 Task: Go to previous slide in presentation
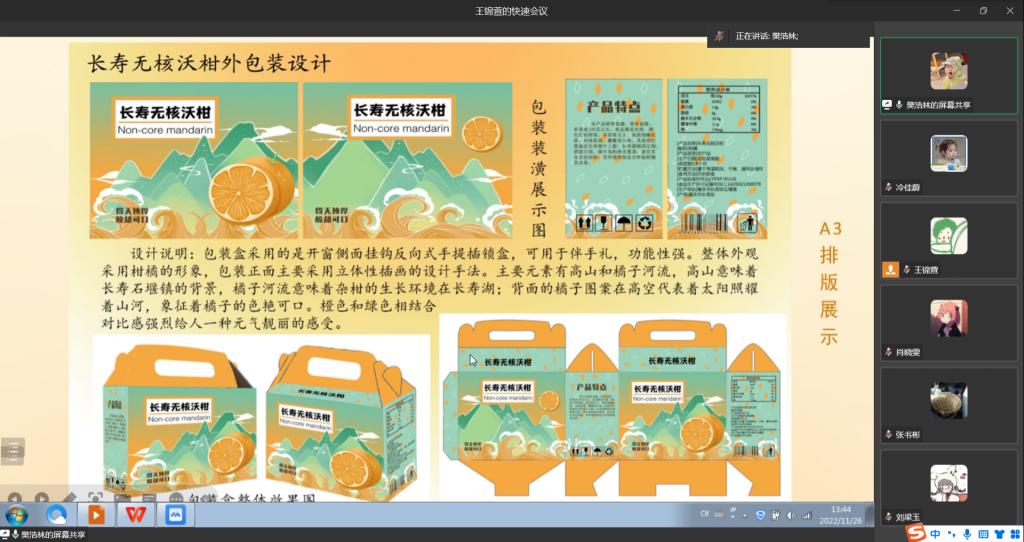[x=15, y=497]
